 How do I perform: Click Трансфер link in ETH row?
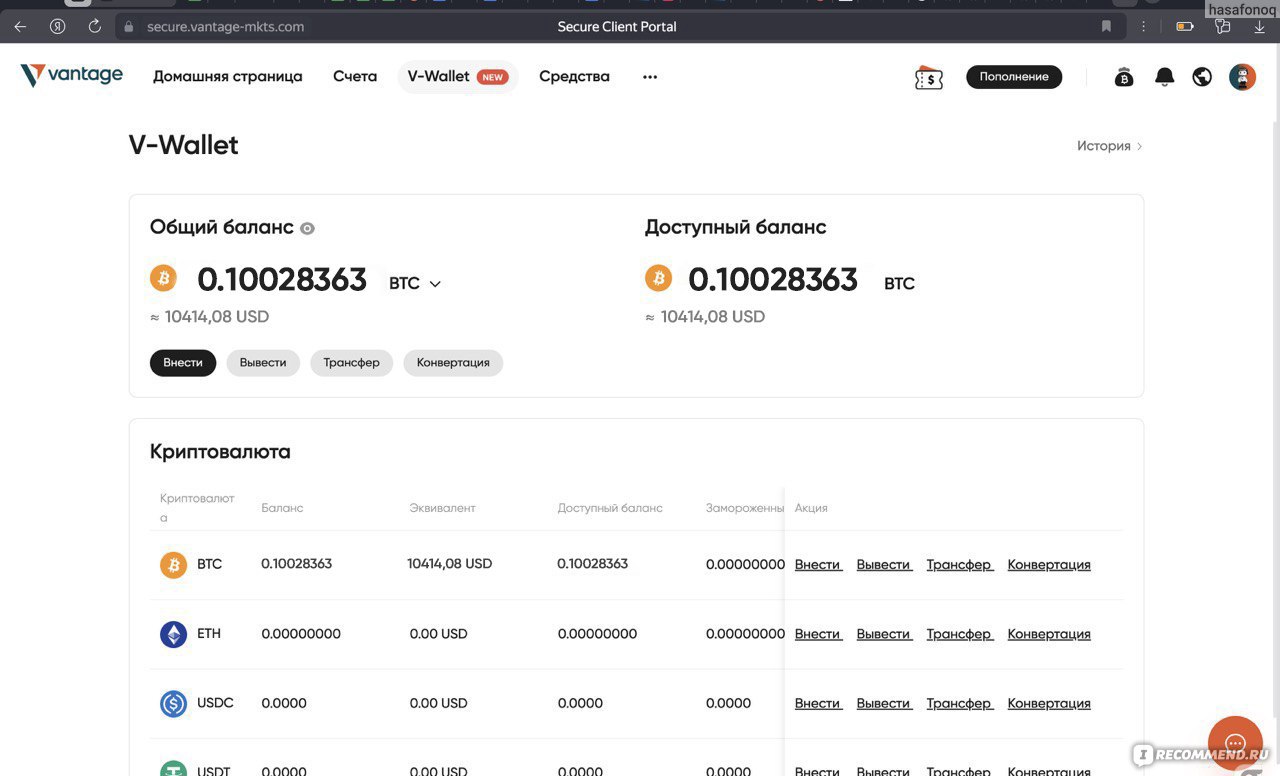click(x=959, y=634)
